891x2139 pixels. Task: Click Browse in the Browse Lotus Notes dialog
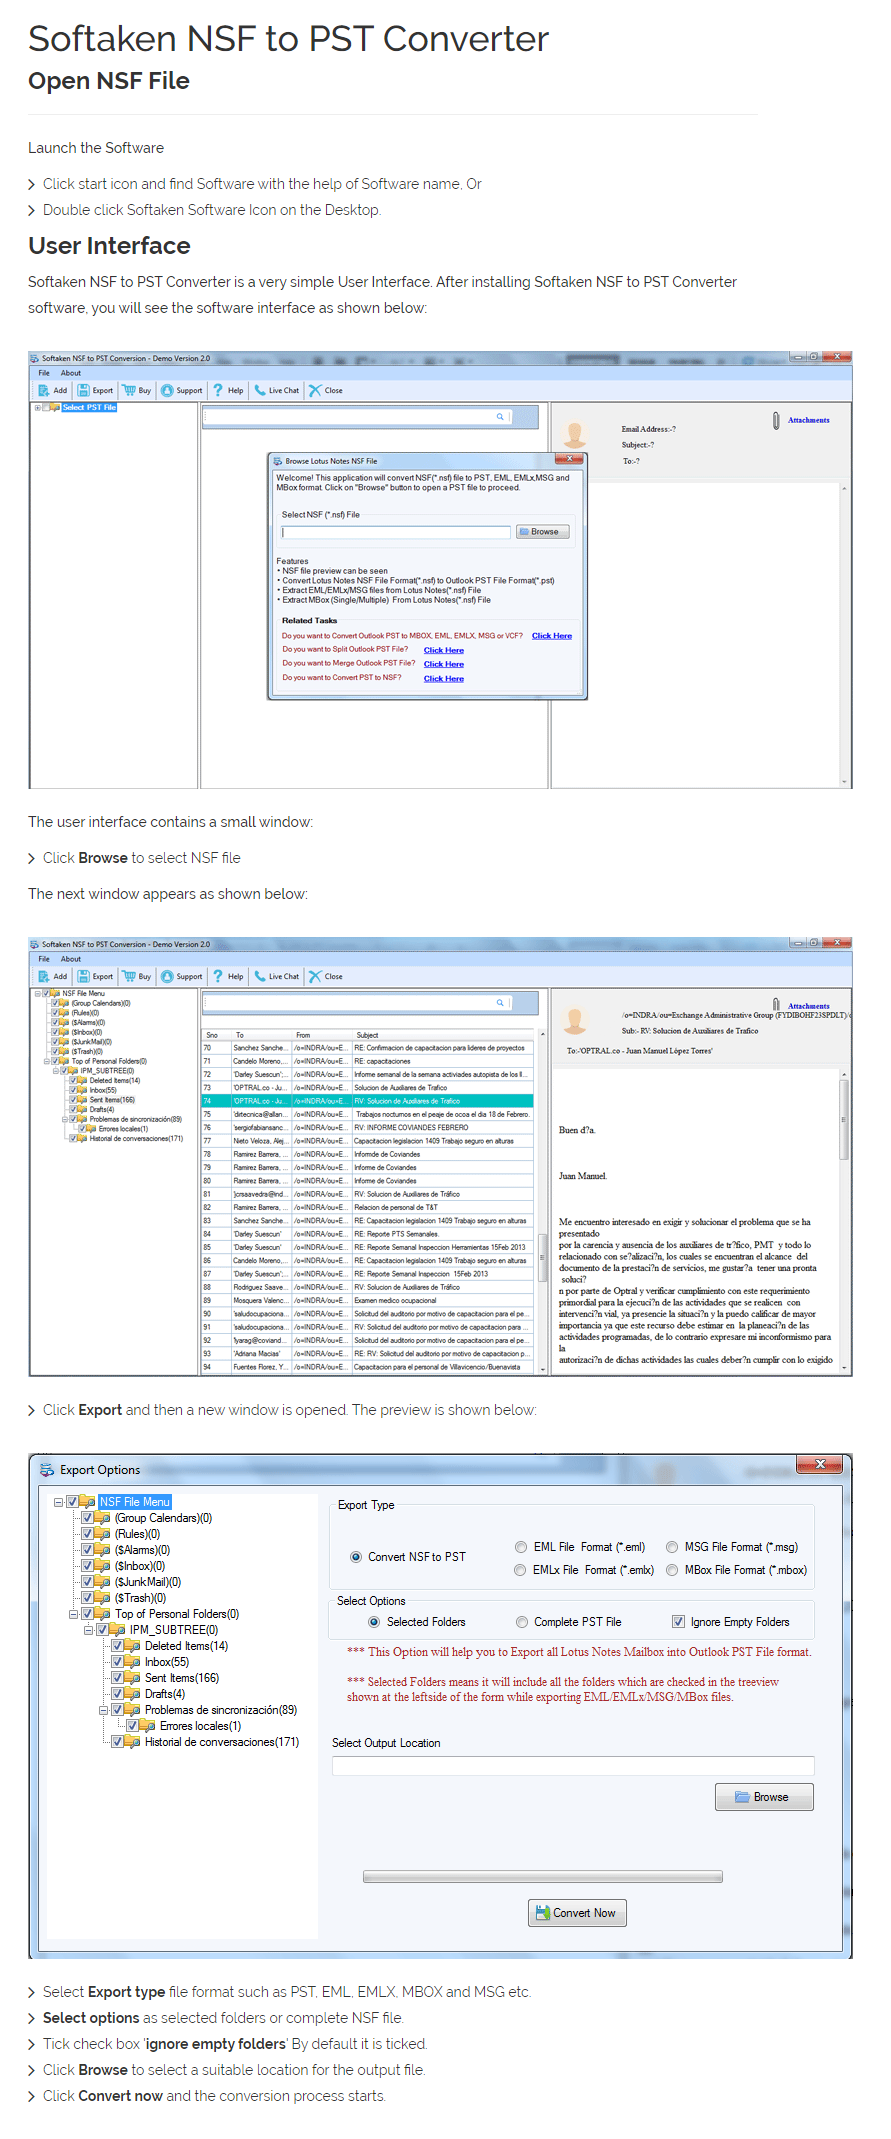[x=543, y=532]
